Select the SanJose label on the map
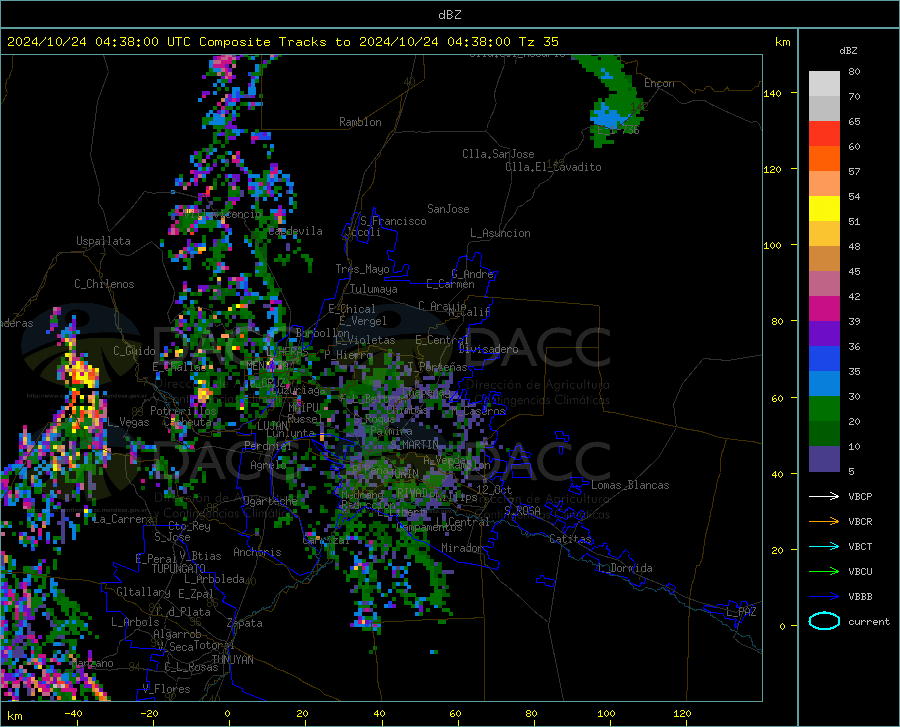The width and height of the screenshot is (900, 727). (x=448, y=209)
